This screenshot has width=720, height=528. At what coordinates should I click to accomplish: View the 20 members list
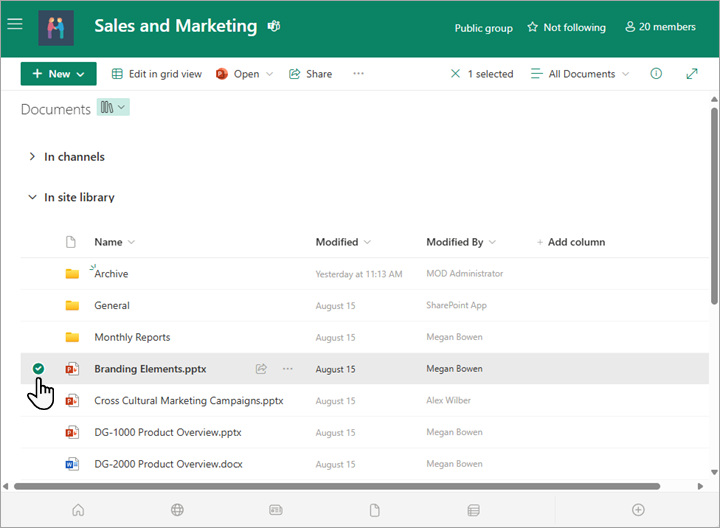pyautogui.click(x=660, y=28)
